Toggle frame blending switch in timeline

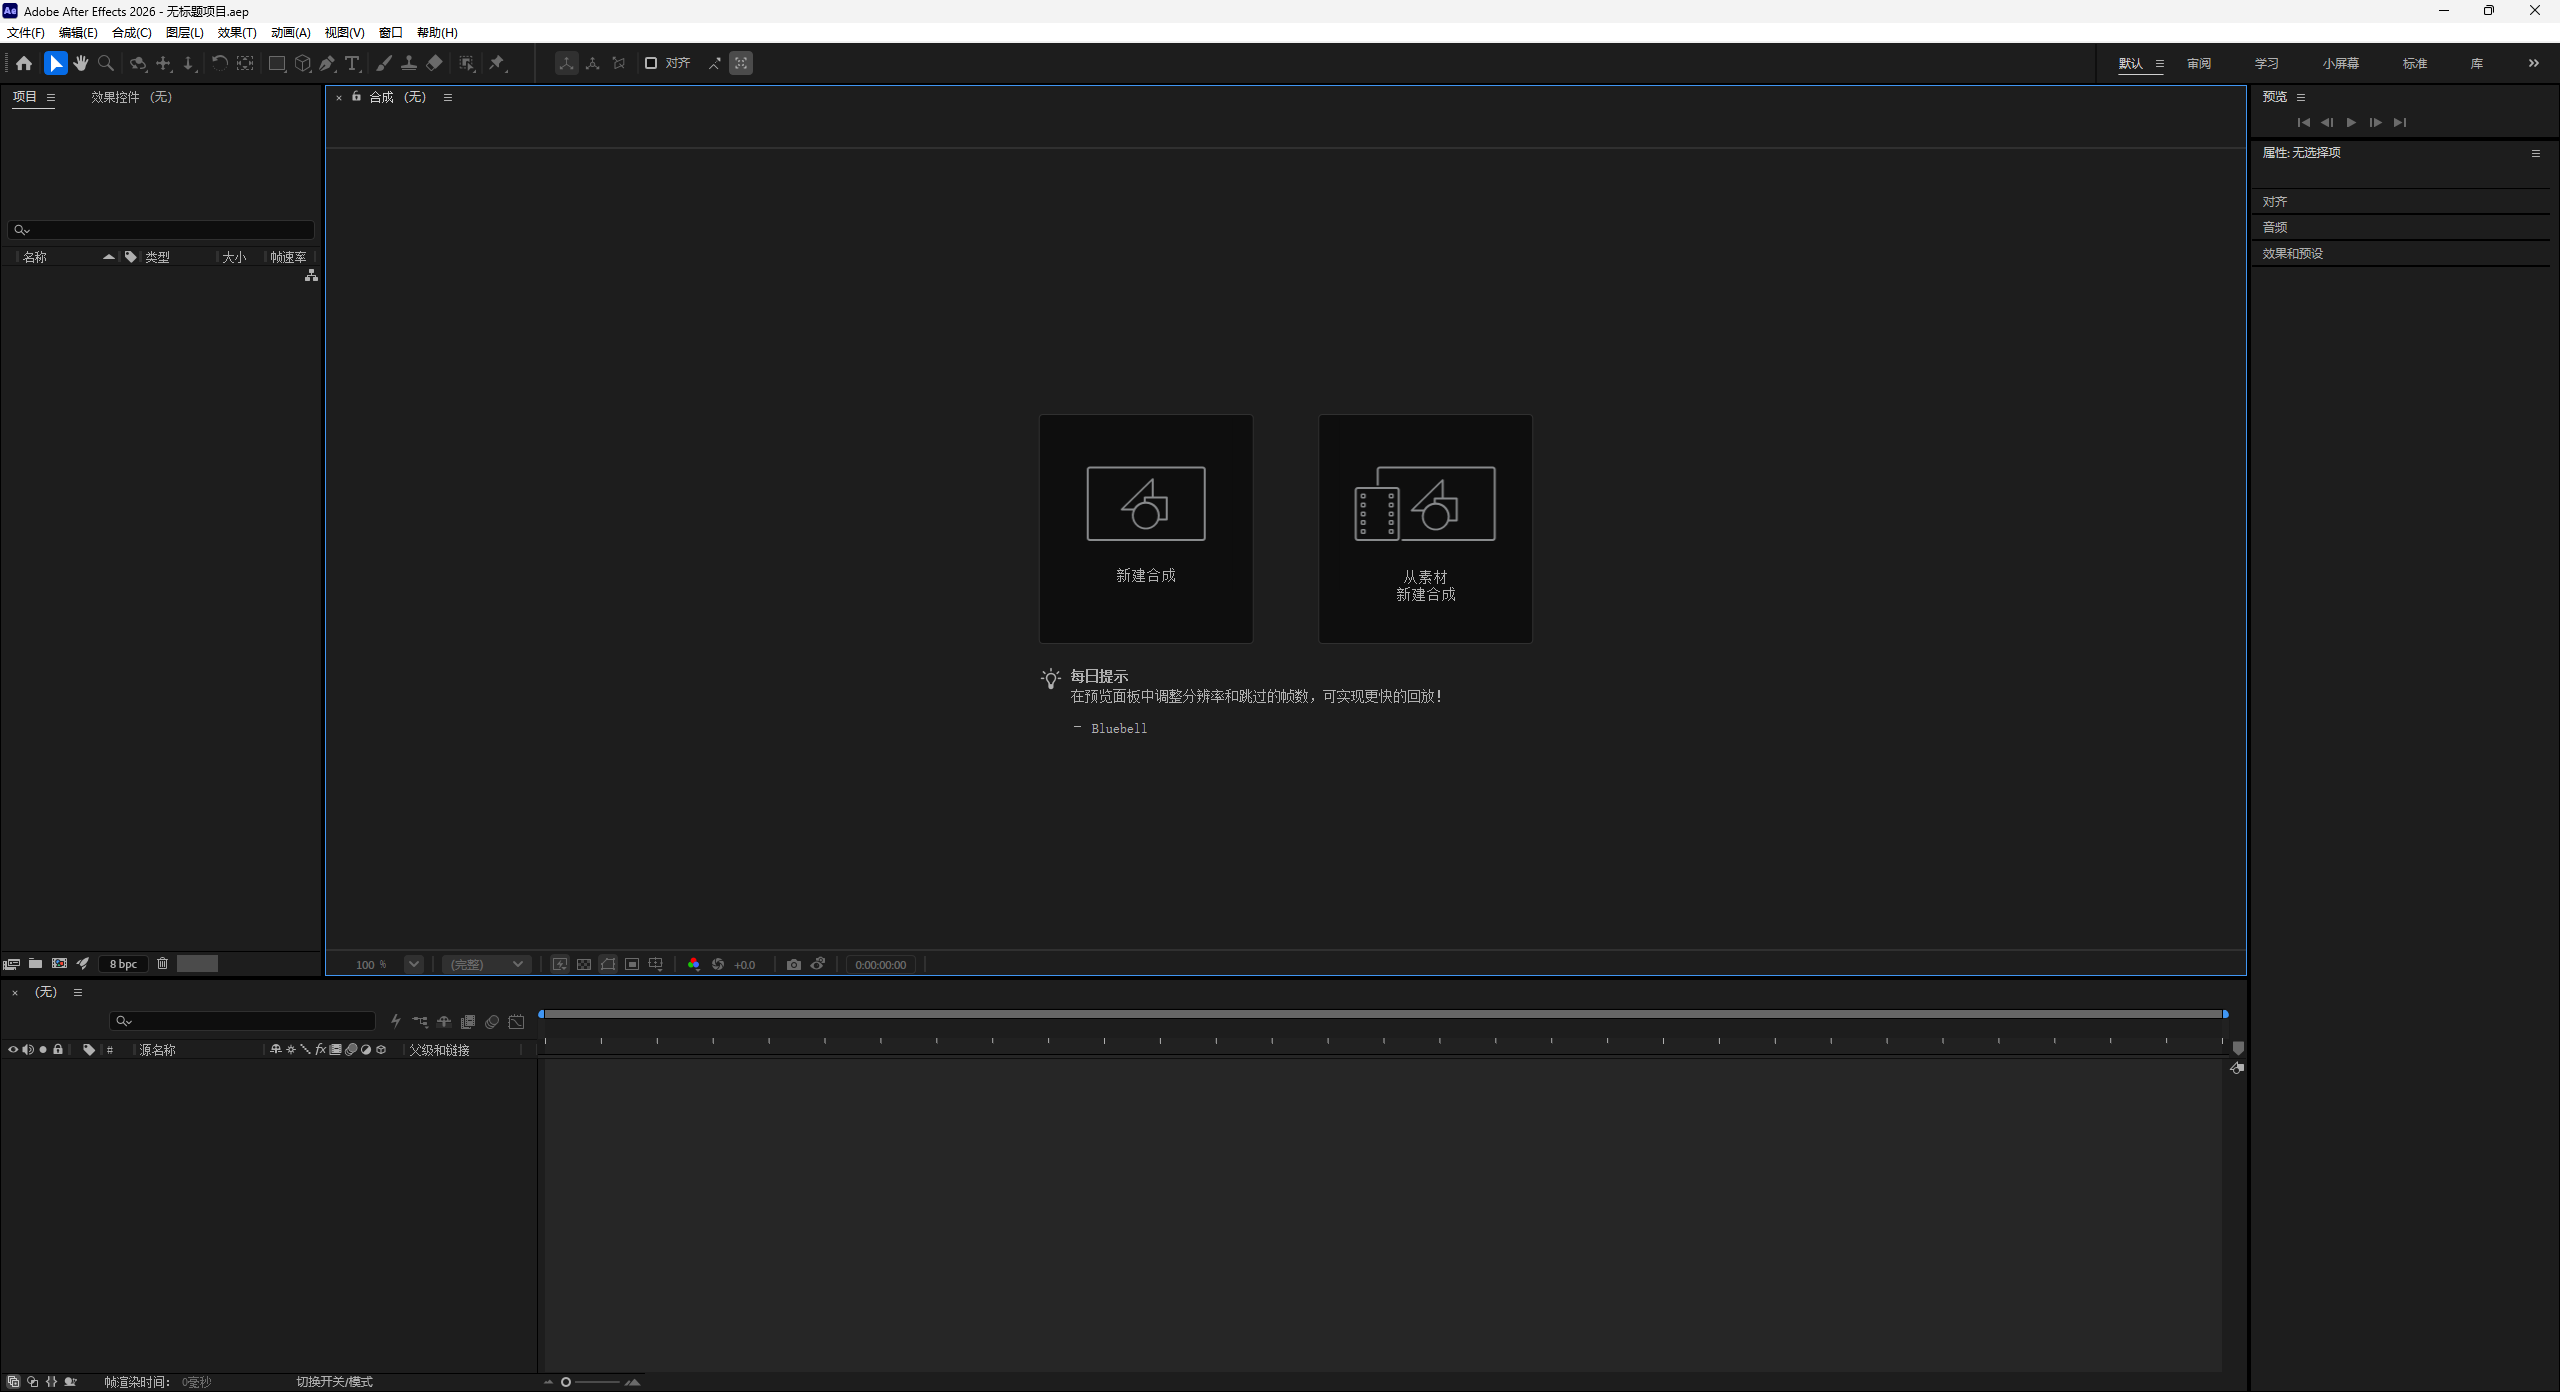point(468,1022)
